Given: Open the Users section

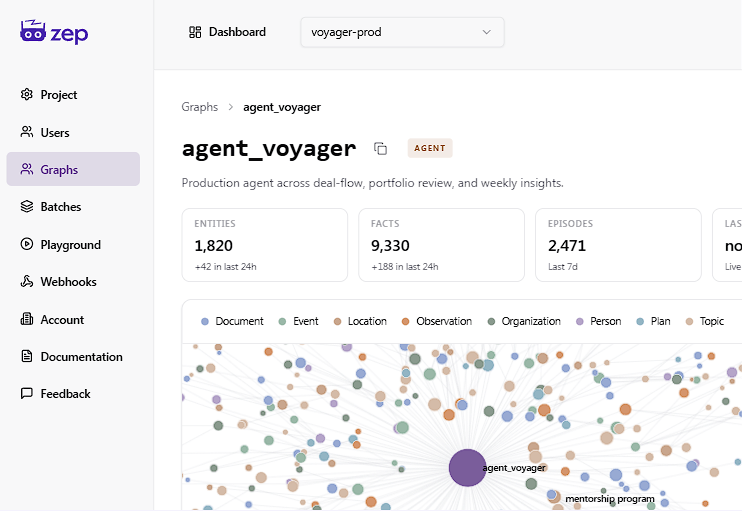Looking at the screenshot, I should point(73,132).
